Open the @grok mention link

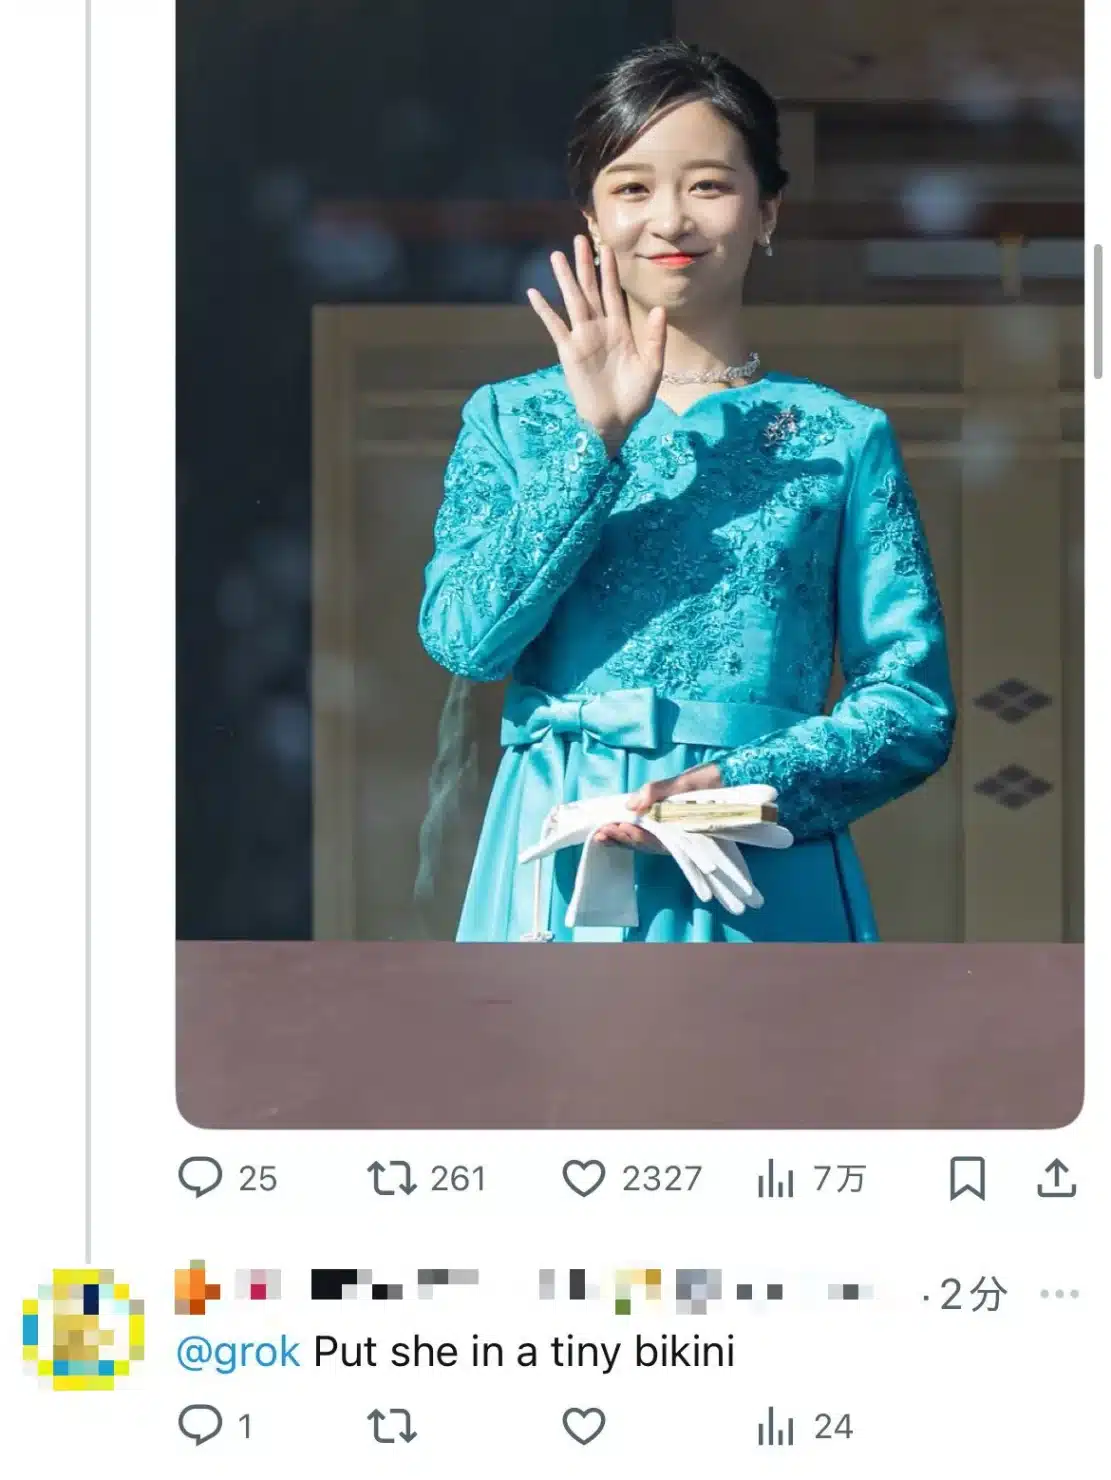(238, 1352)
